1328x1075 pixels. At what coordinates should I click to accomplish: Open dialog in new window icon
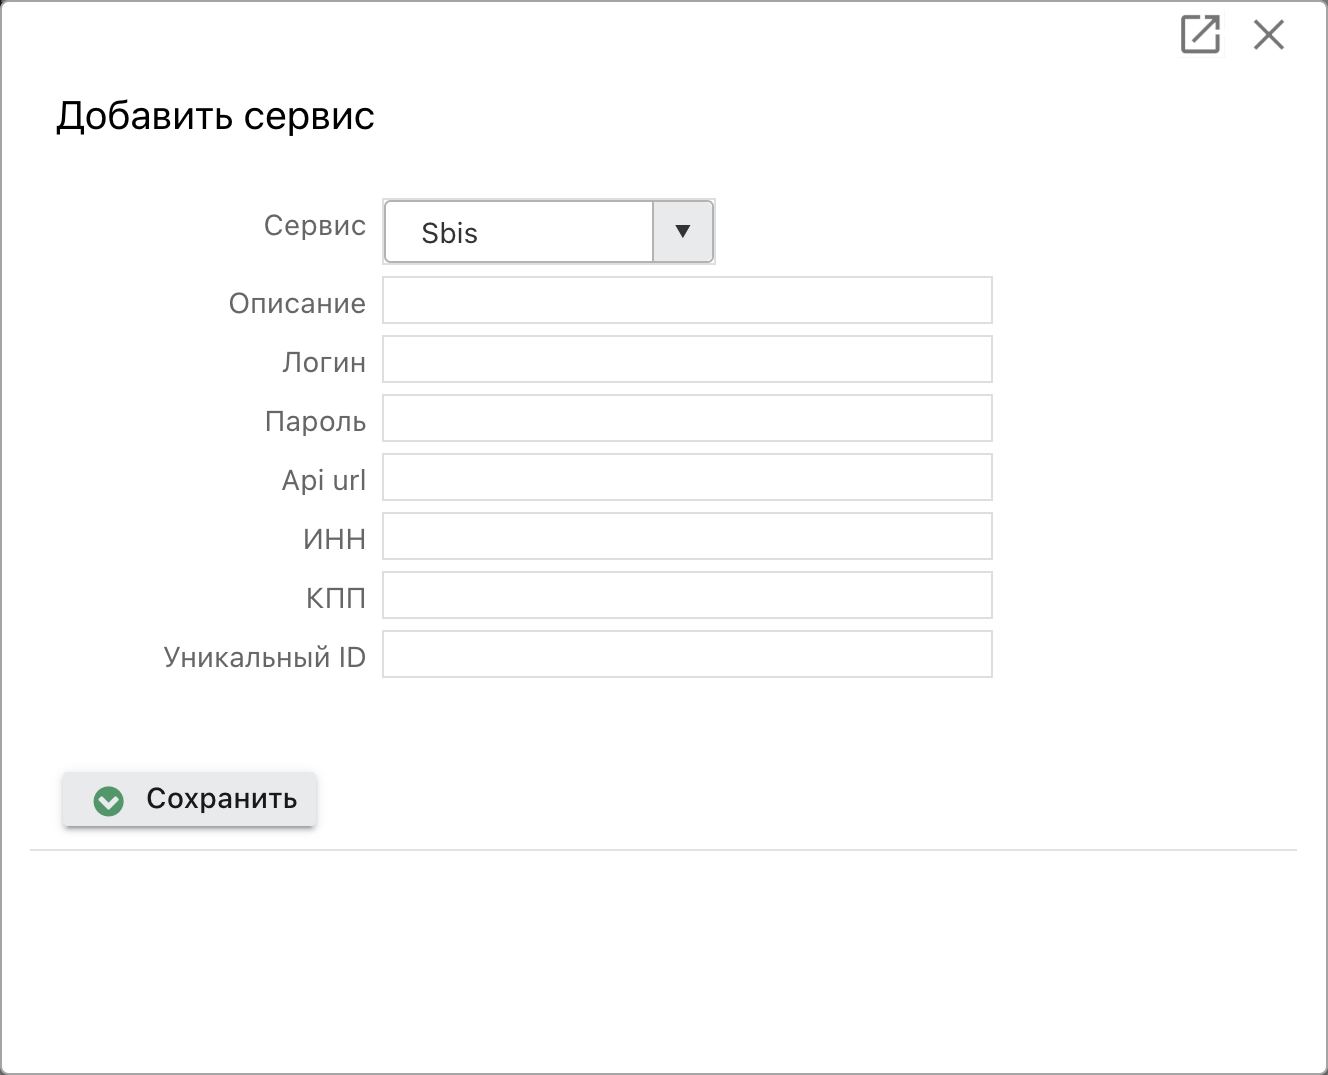coord(1200,34)
